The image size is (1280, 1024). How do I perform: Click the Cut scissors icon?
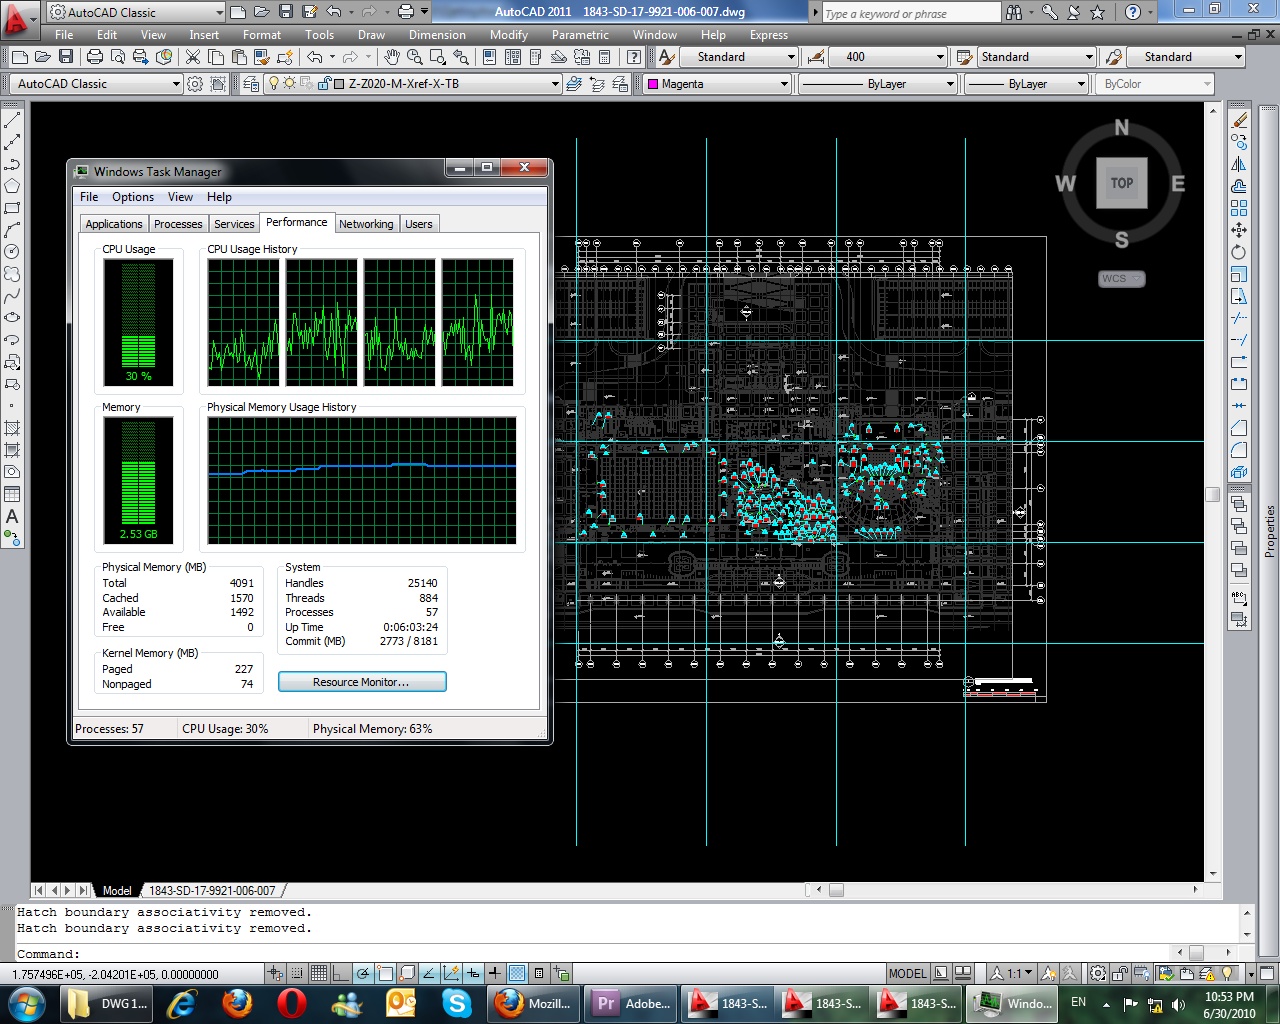(x=193, y=57)
